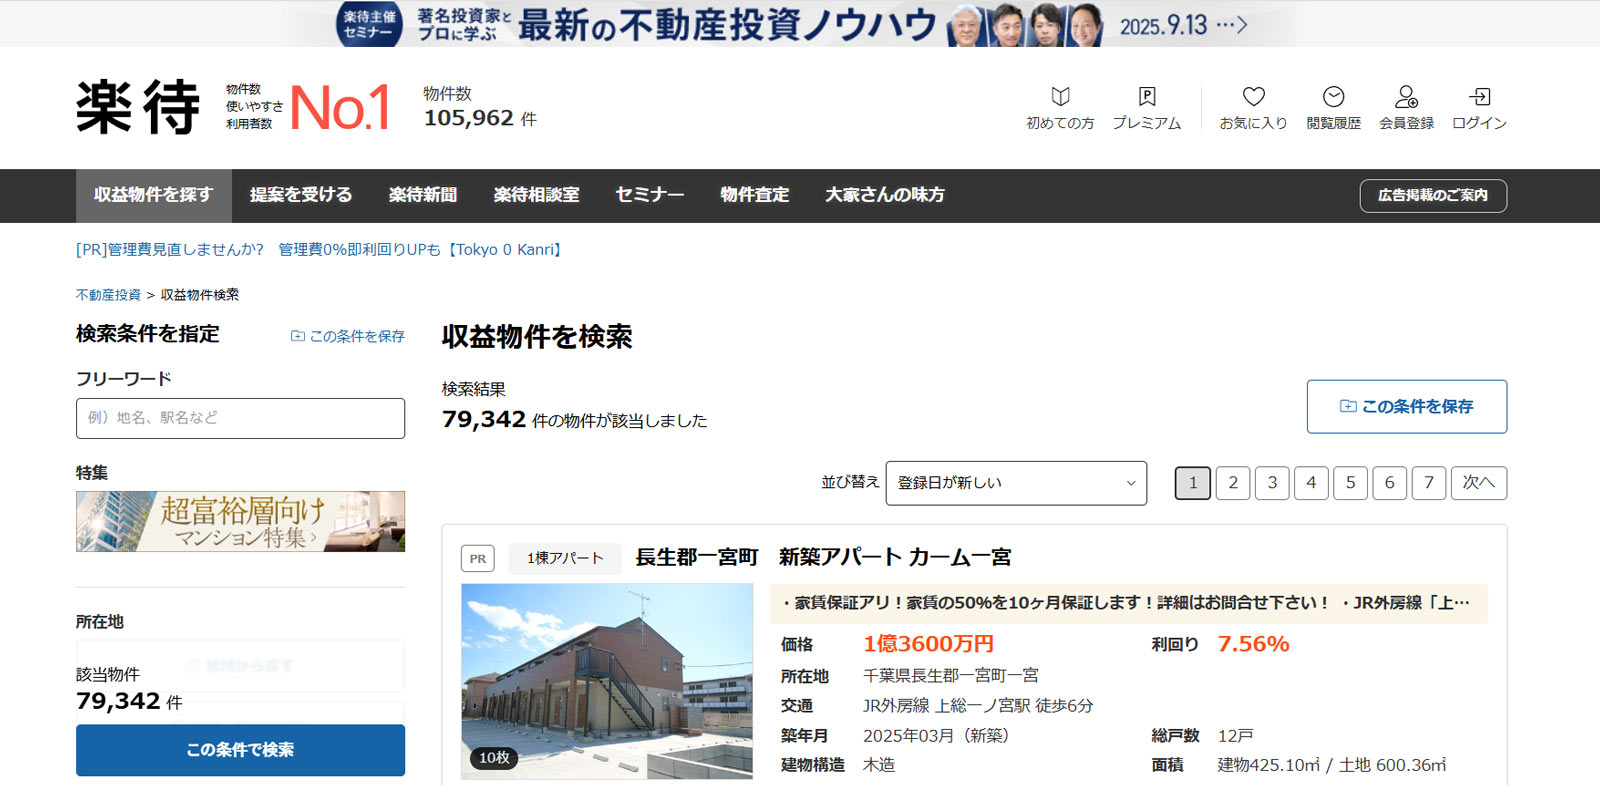Viewport: 1600px width, 785px height.
Task: Go to results page 7
Action: (x=1429, y=483)
